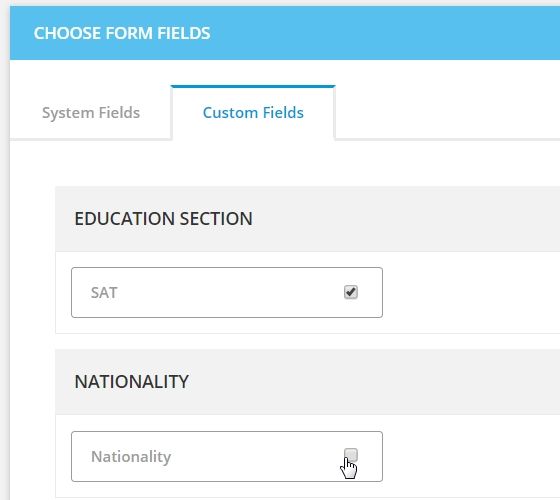Click the Choose Form Fields title

tap(122, 33)
